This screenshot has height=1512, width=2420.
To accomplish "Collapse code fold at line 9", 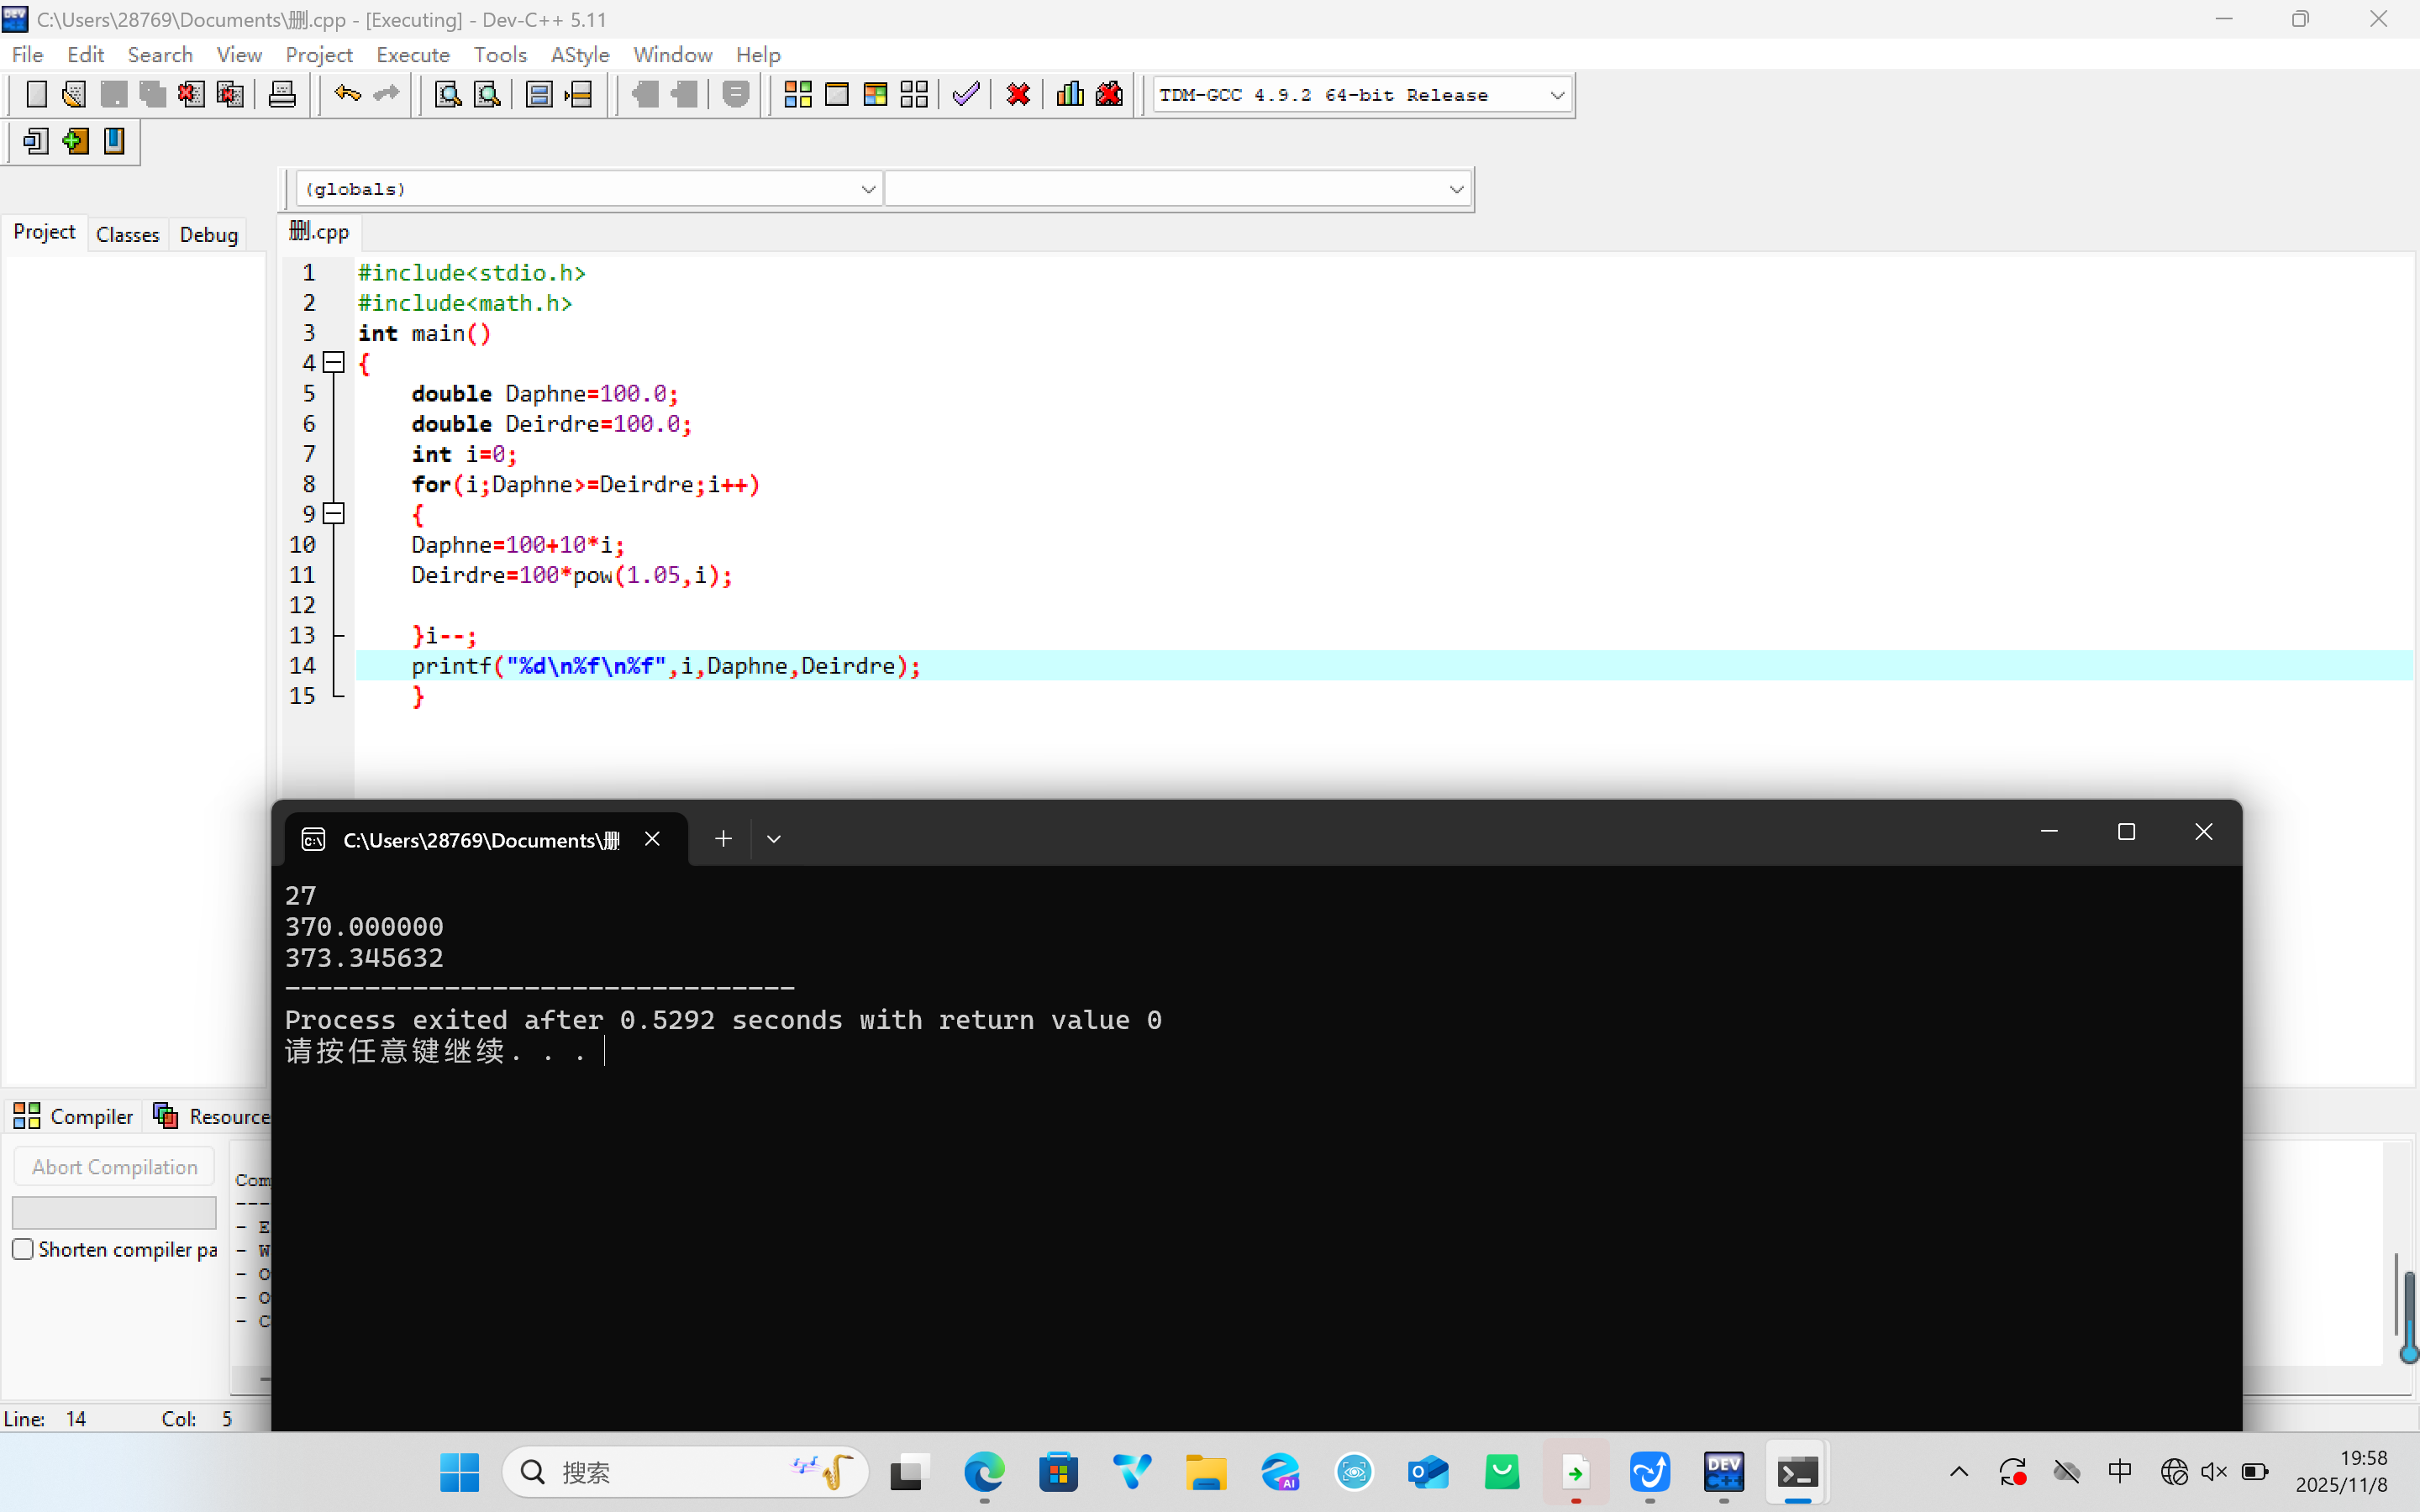I will coord(335,514).
